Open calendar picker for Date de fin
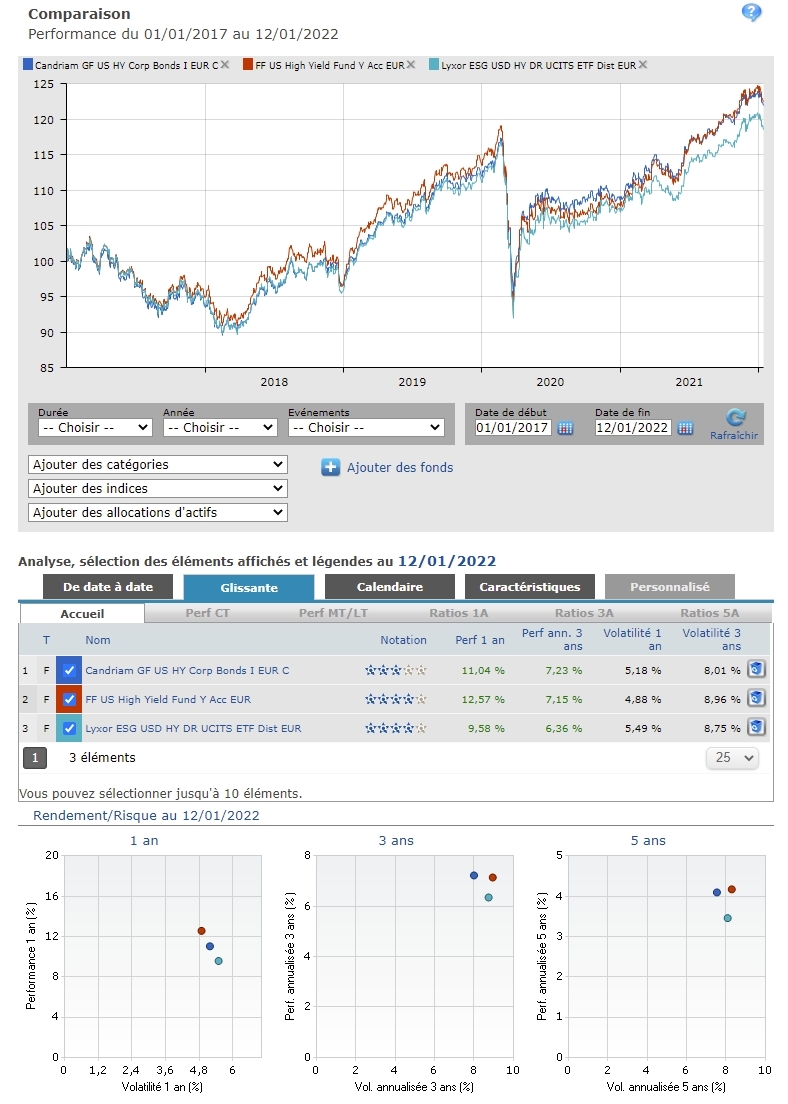The image size is (788, 1104). (685, 428)
